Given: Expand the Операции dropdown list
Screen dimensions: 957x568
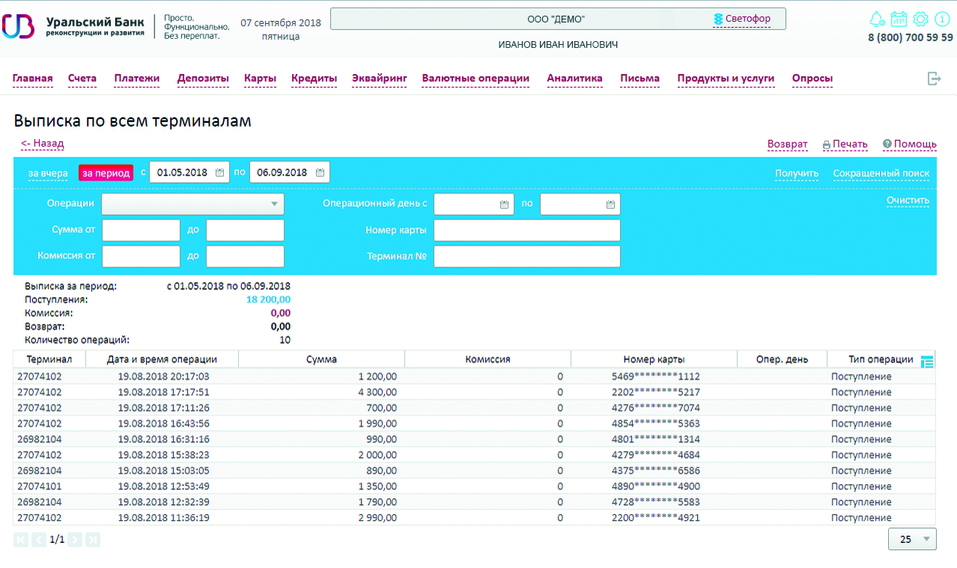Looking at the screenshot, I should [x=274, y=204].
